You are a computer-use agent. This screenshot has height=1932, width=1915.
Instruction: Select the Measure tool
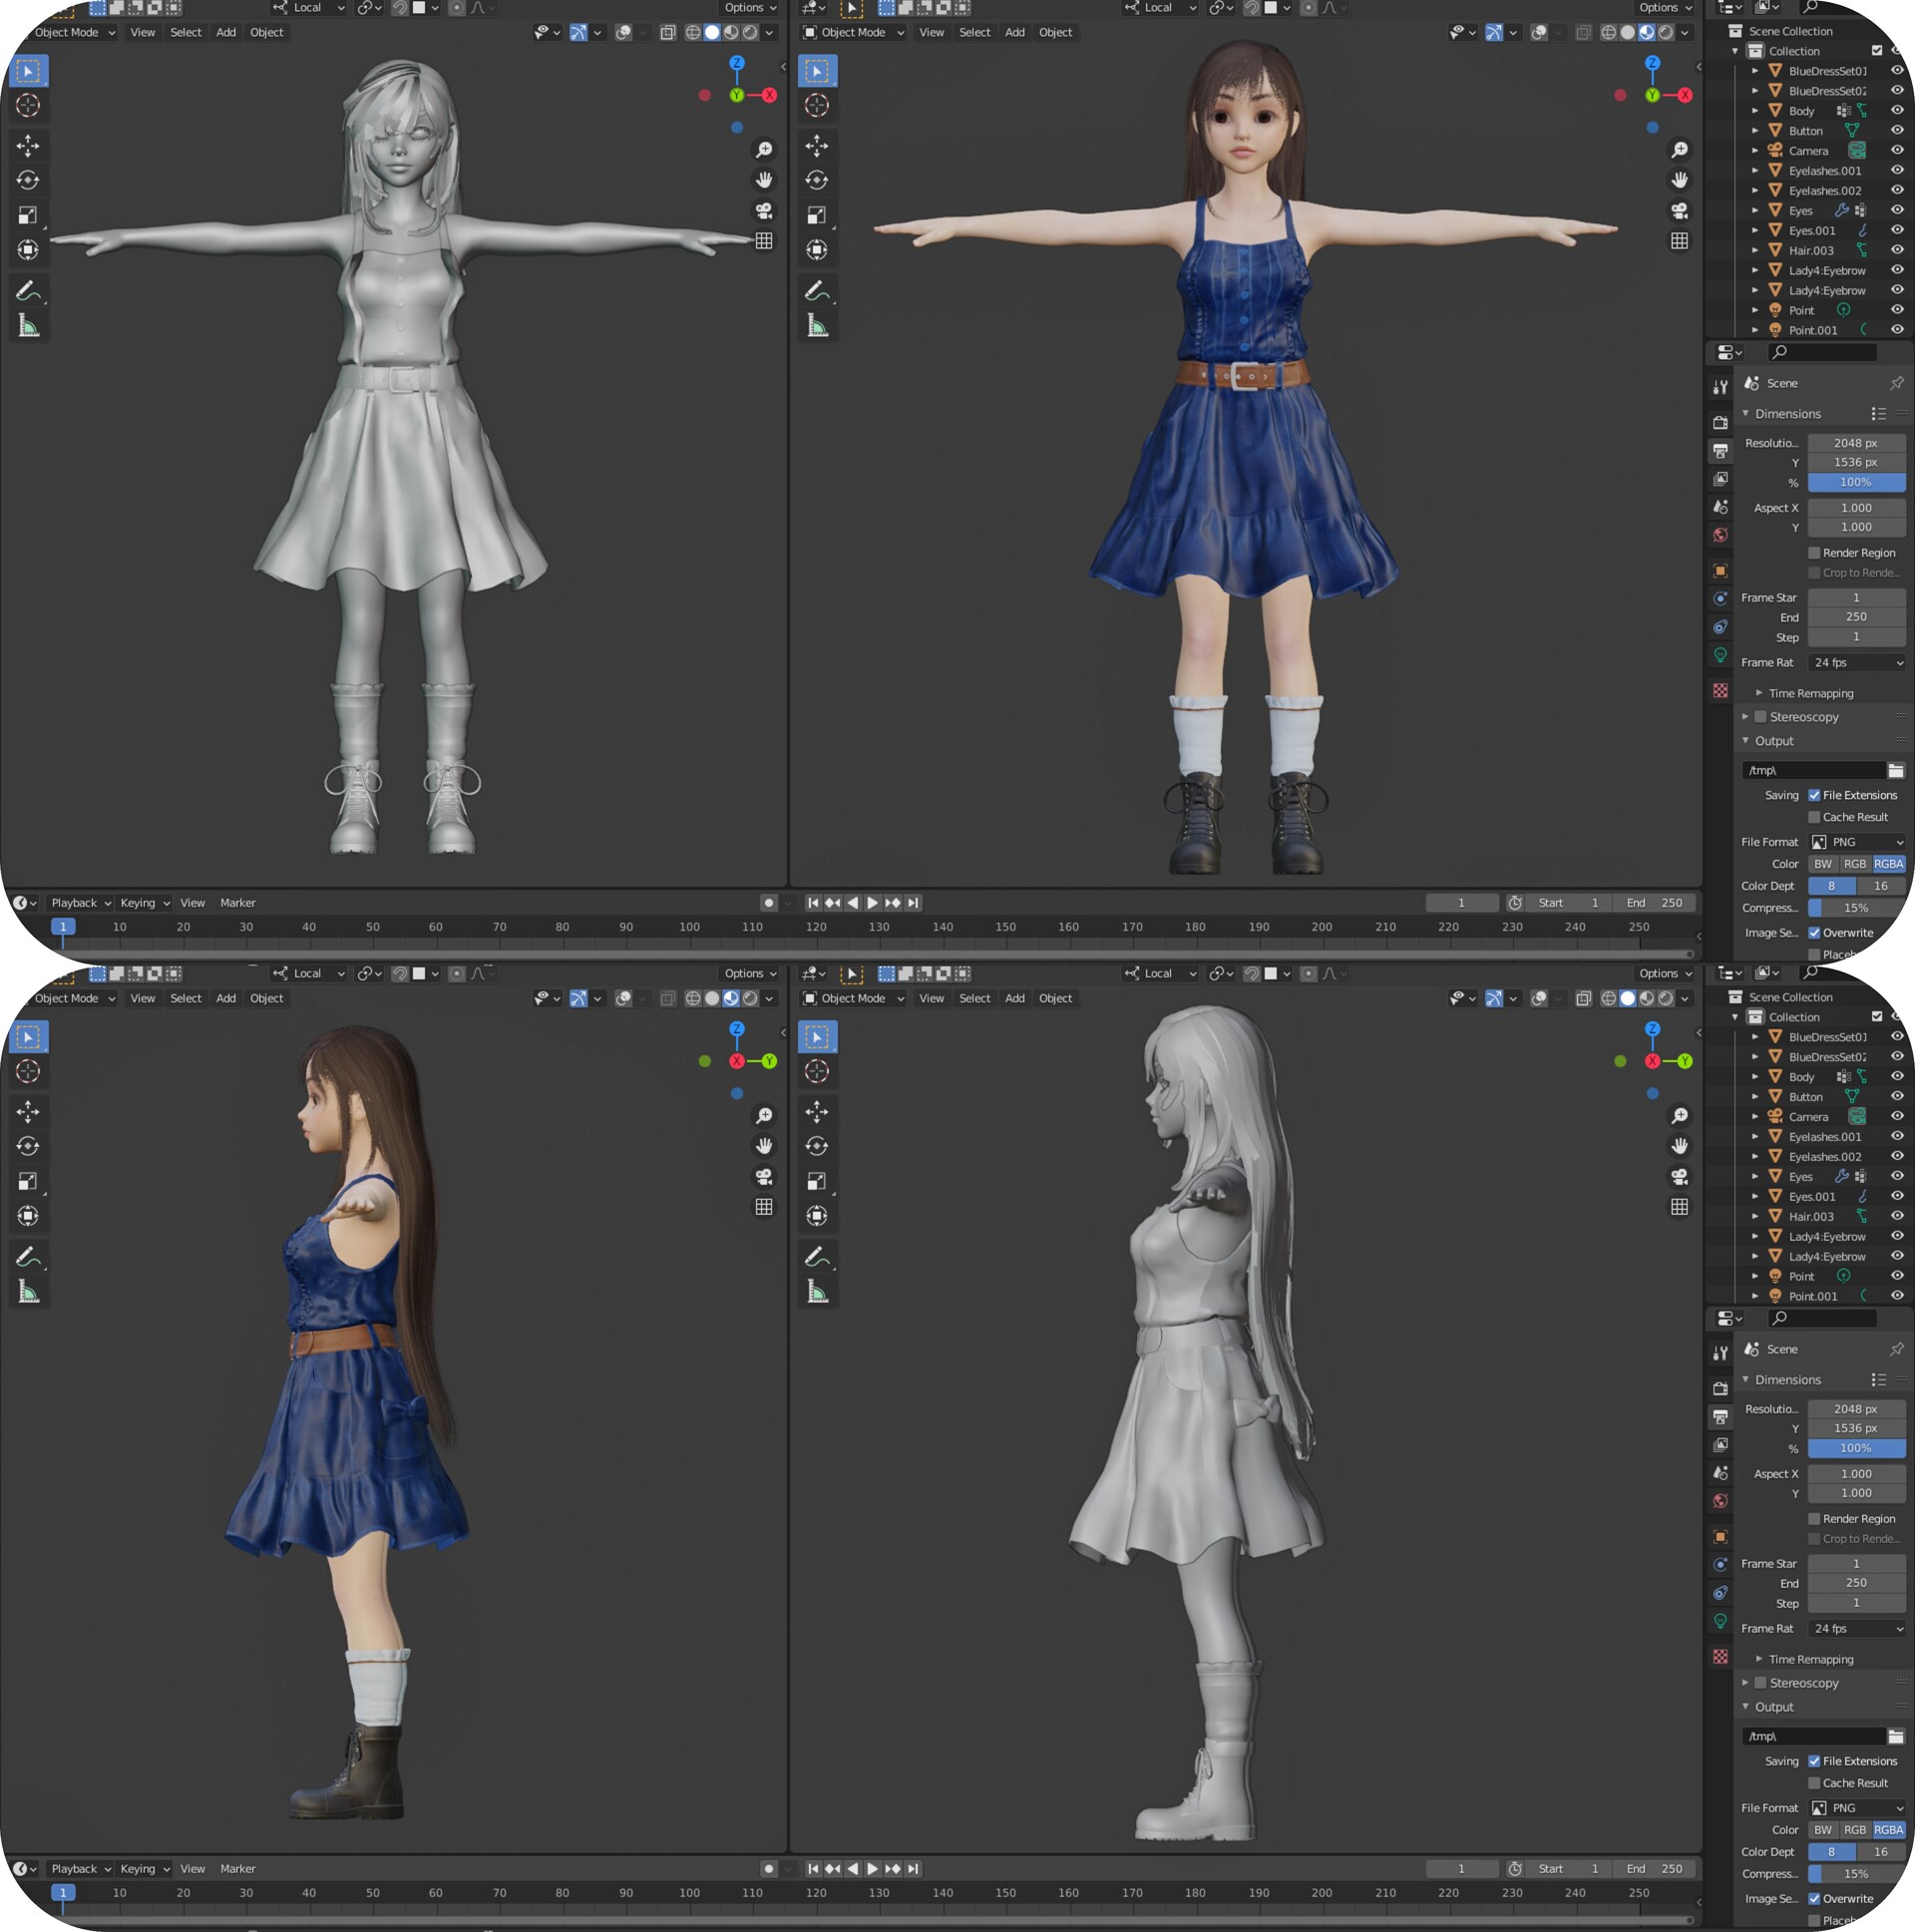(x=29, y=324)
